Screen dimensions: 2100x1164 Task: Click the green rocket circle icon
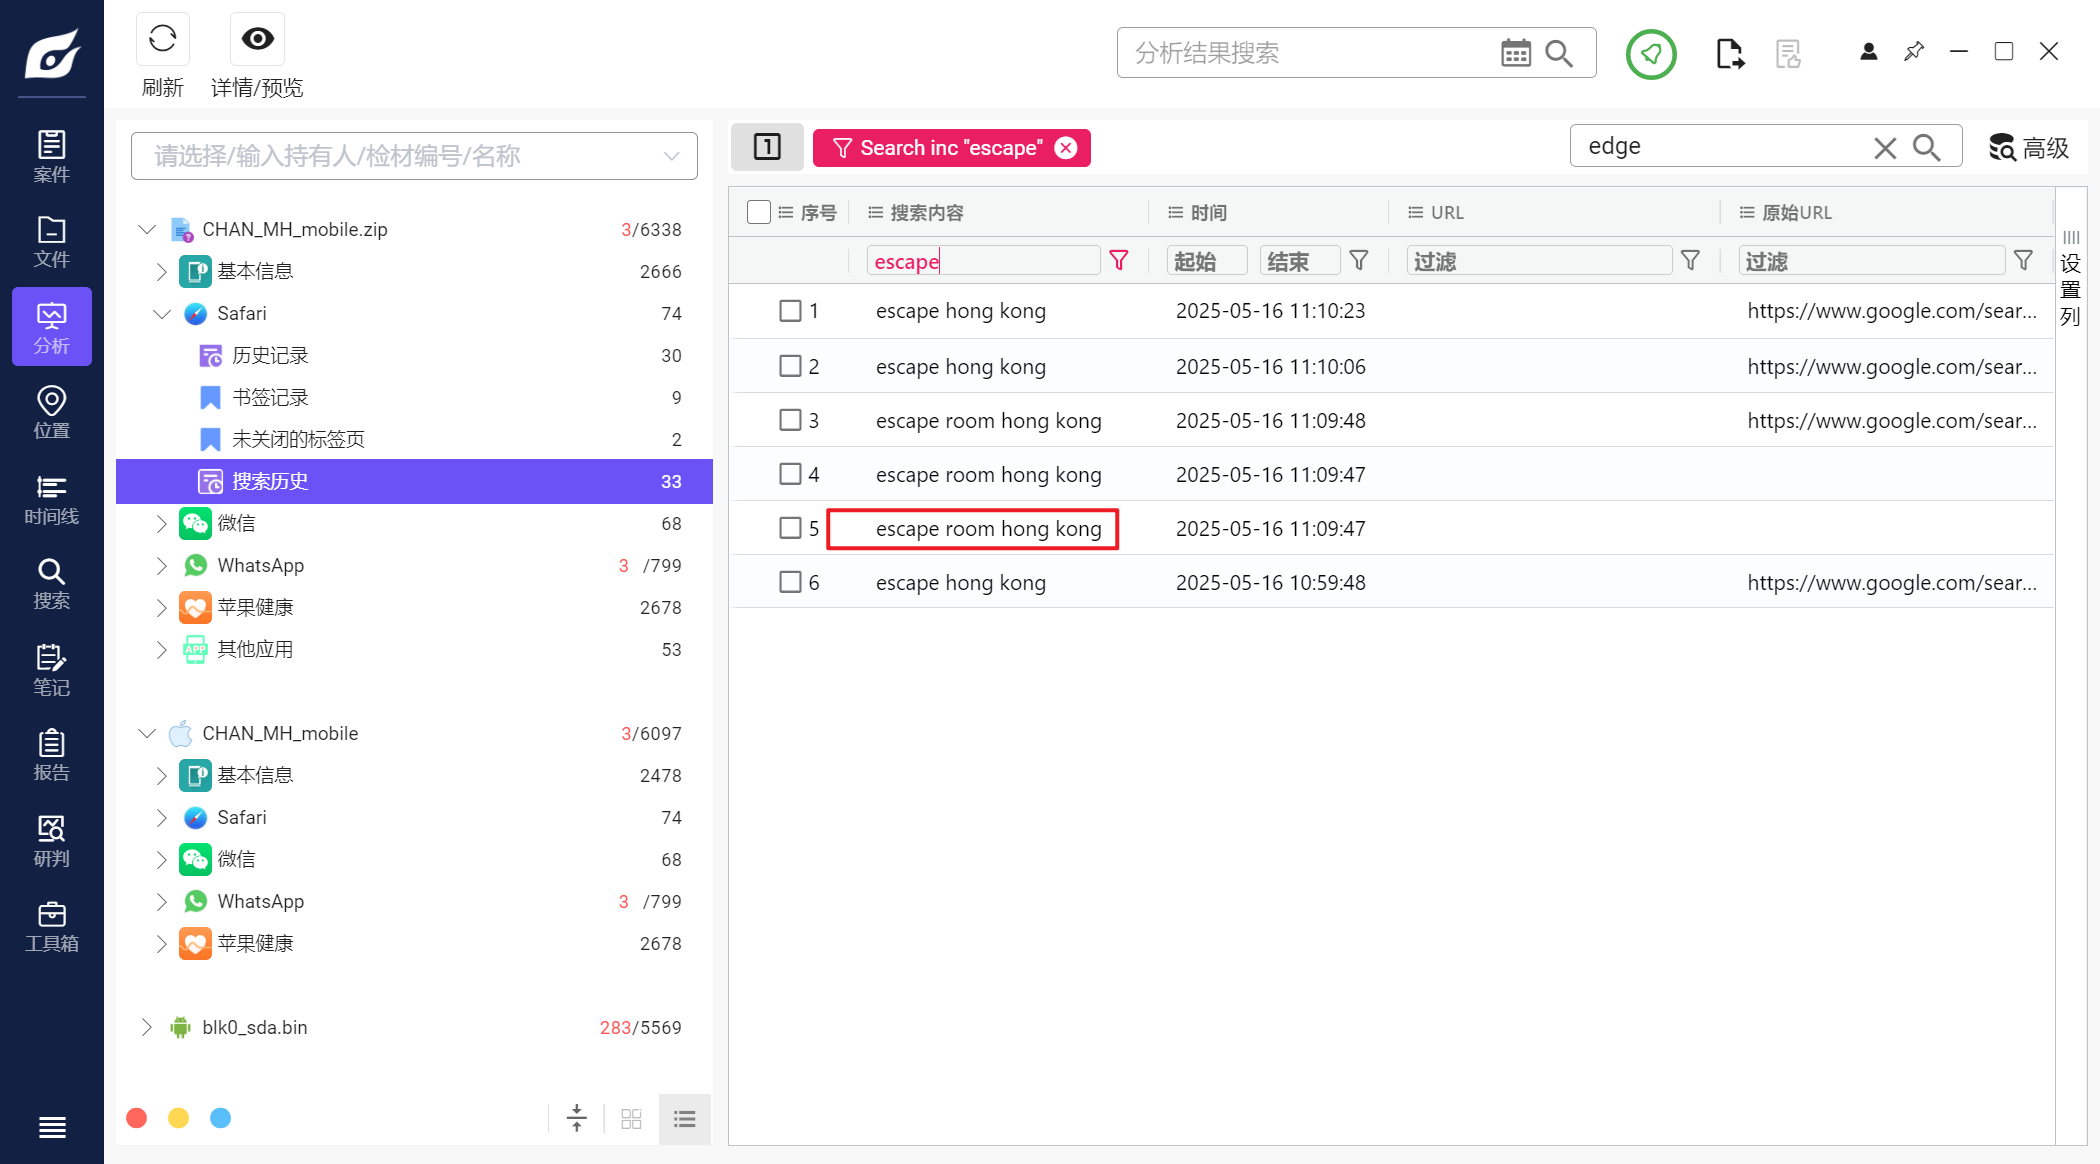coord(1651,53)
